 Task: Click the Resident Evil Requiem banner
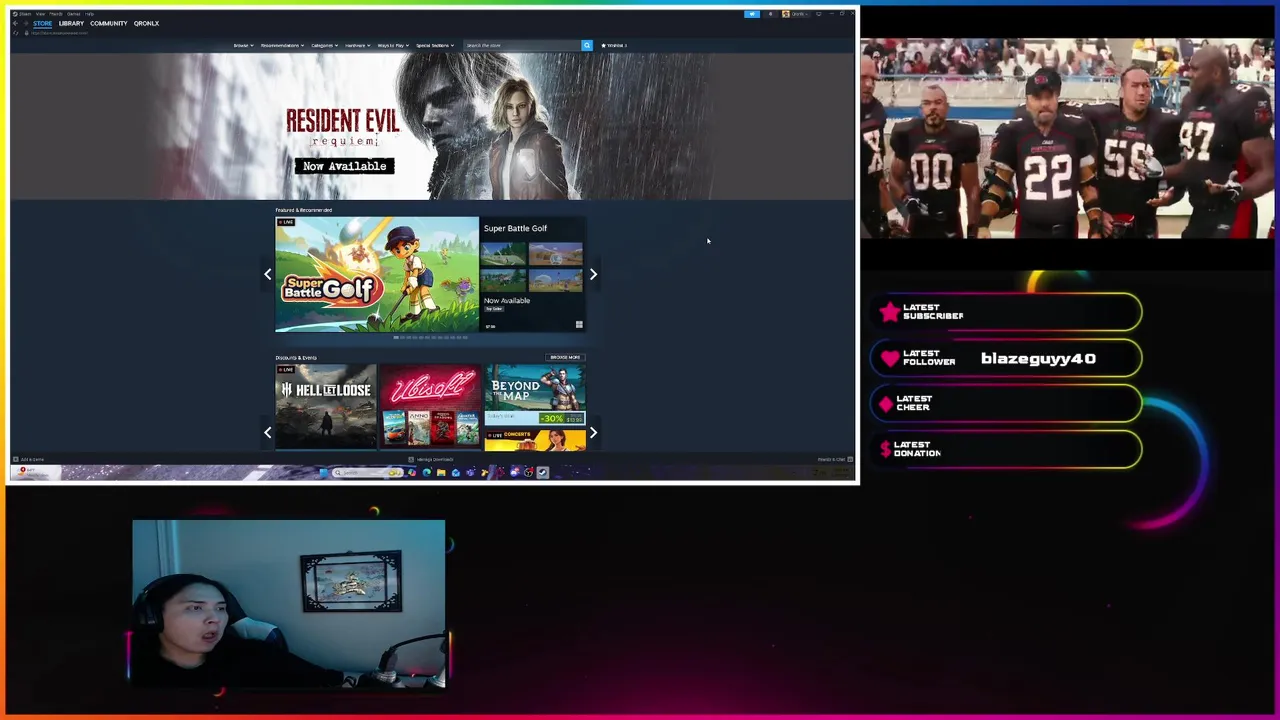[x=433, y=126]
